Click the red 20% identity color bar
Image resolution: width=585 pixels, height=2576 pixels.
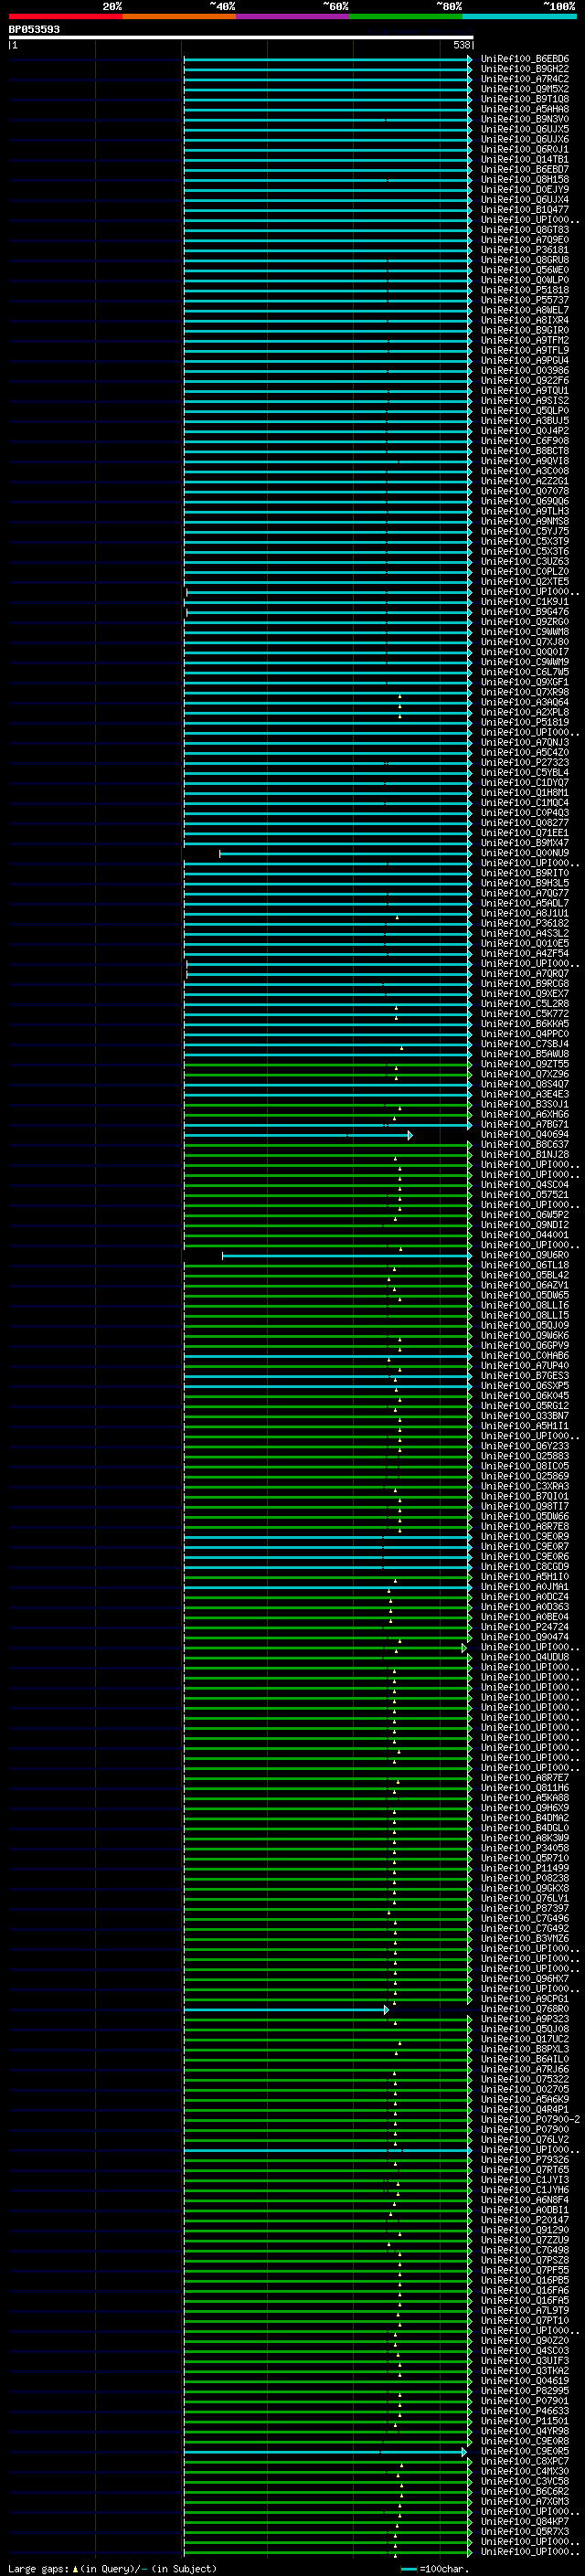(65, 16)
